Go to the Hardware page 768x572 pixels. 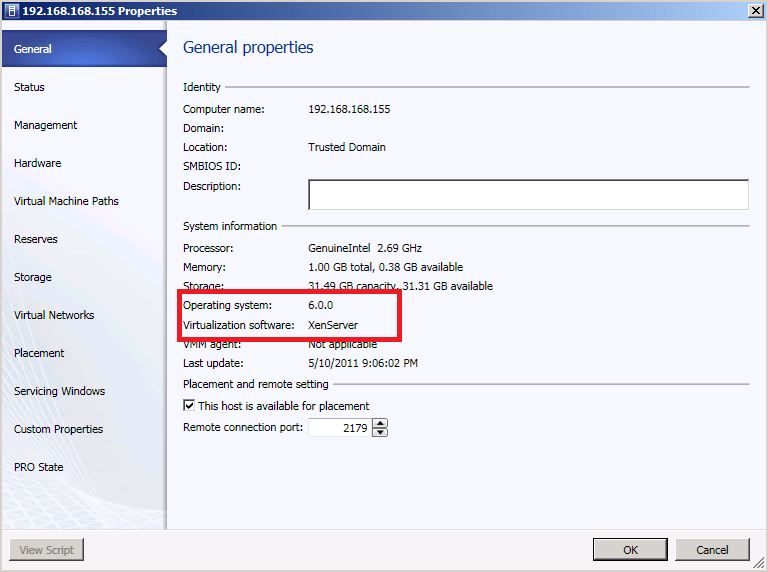coord(38,163)
